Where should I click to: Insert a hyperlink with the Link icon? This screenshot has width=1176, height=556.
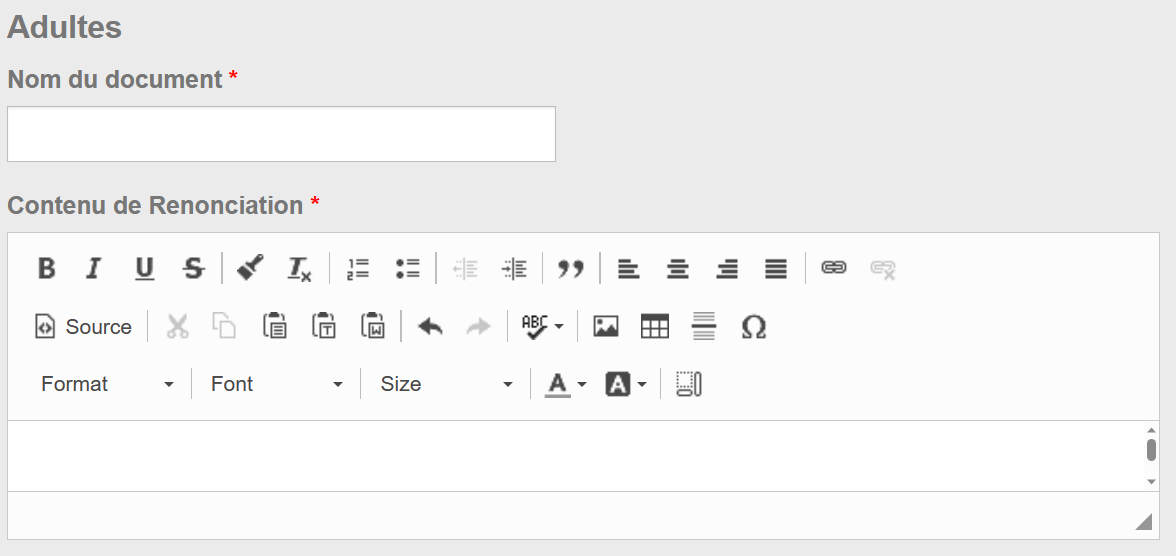[834, 268]
